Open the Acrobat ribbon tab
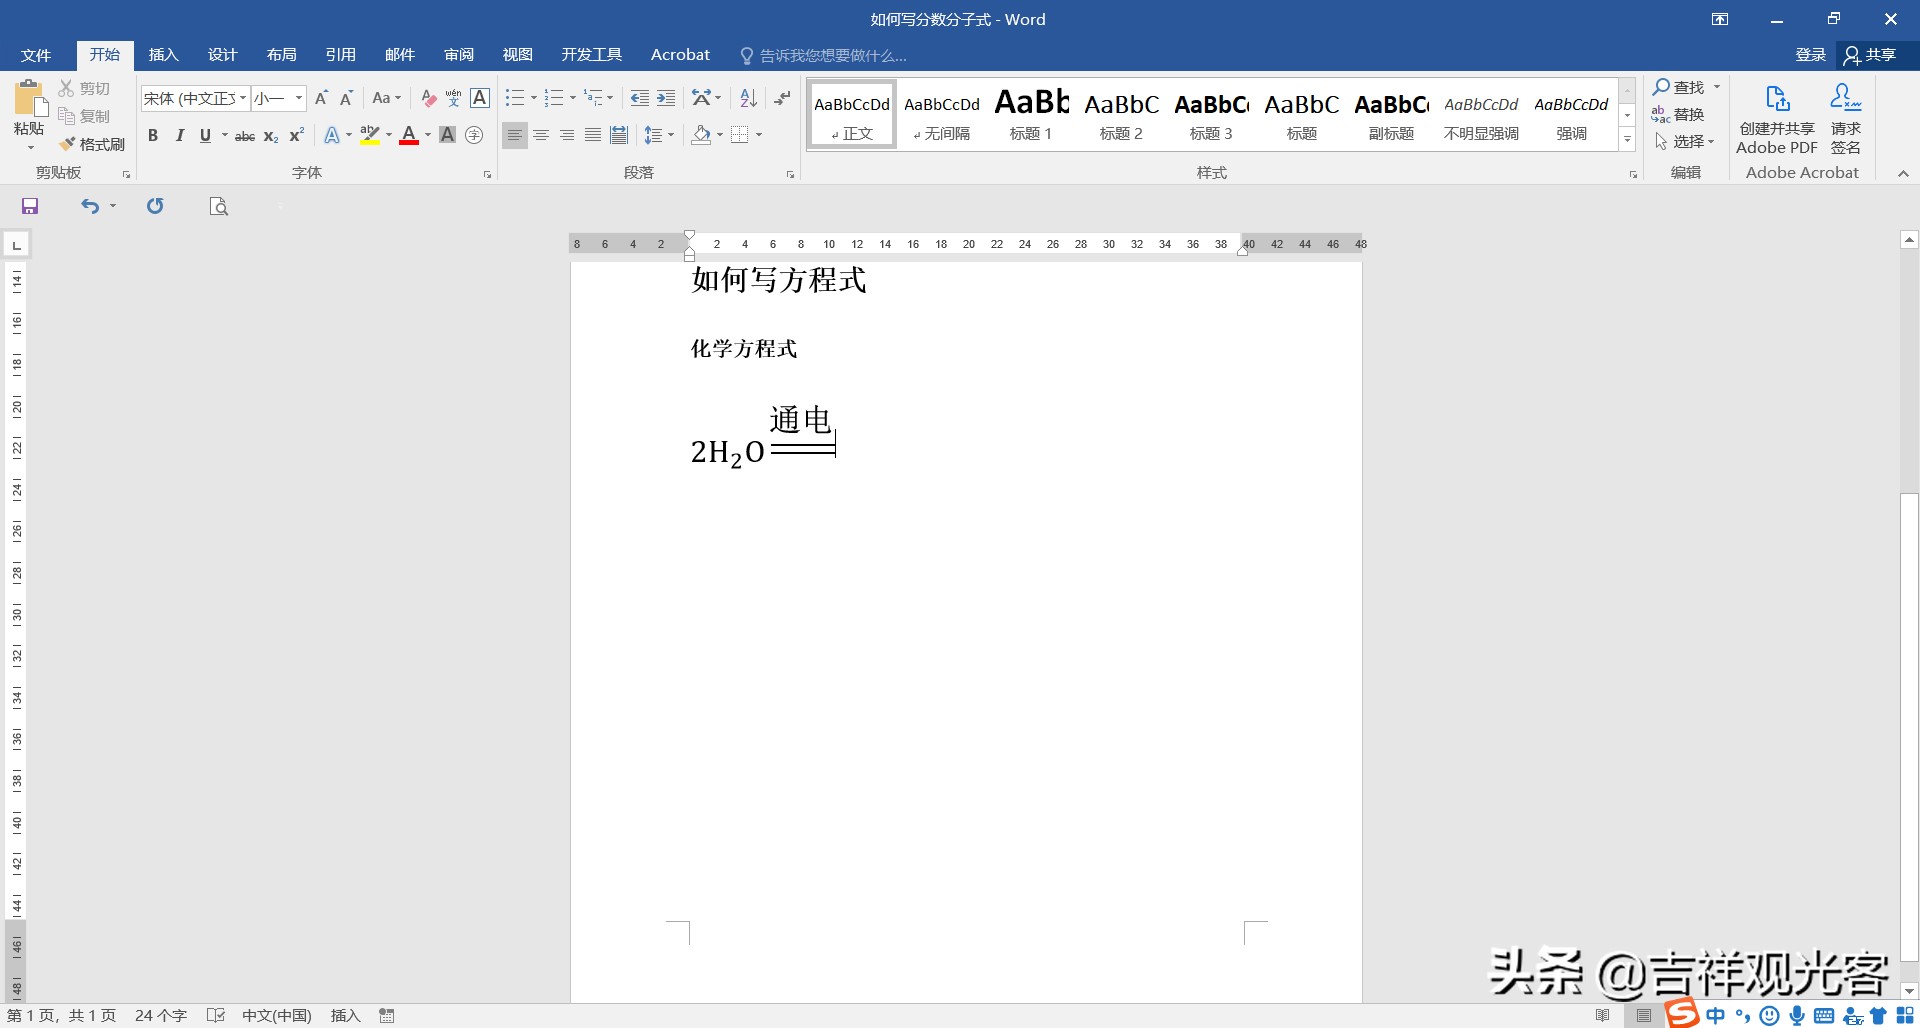 [680, 55]
